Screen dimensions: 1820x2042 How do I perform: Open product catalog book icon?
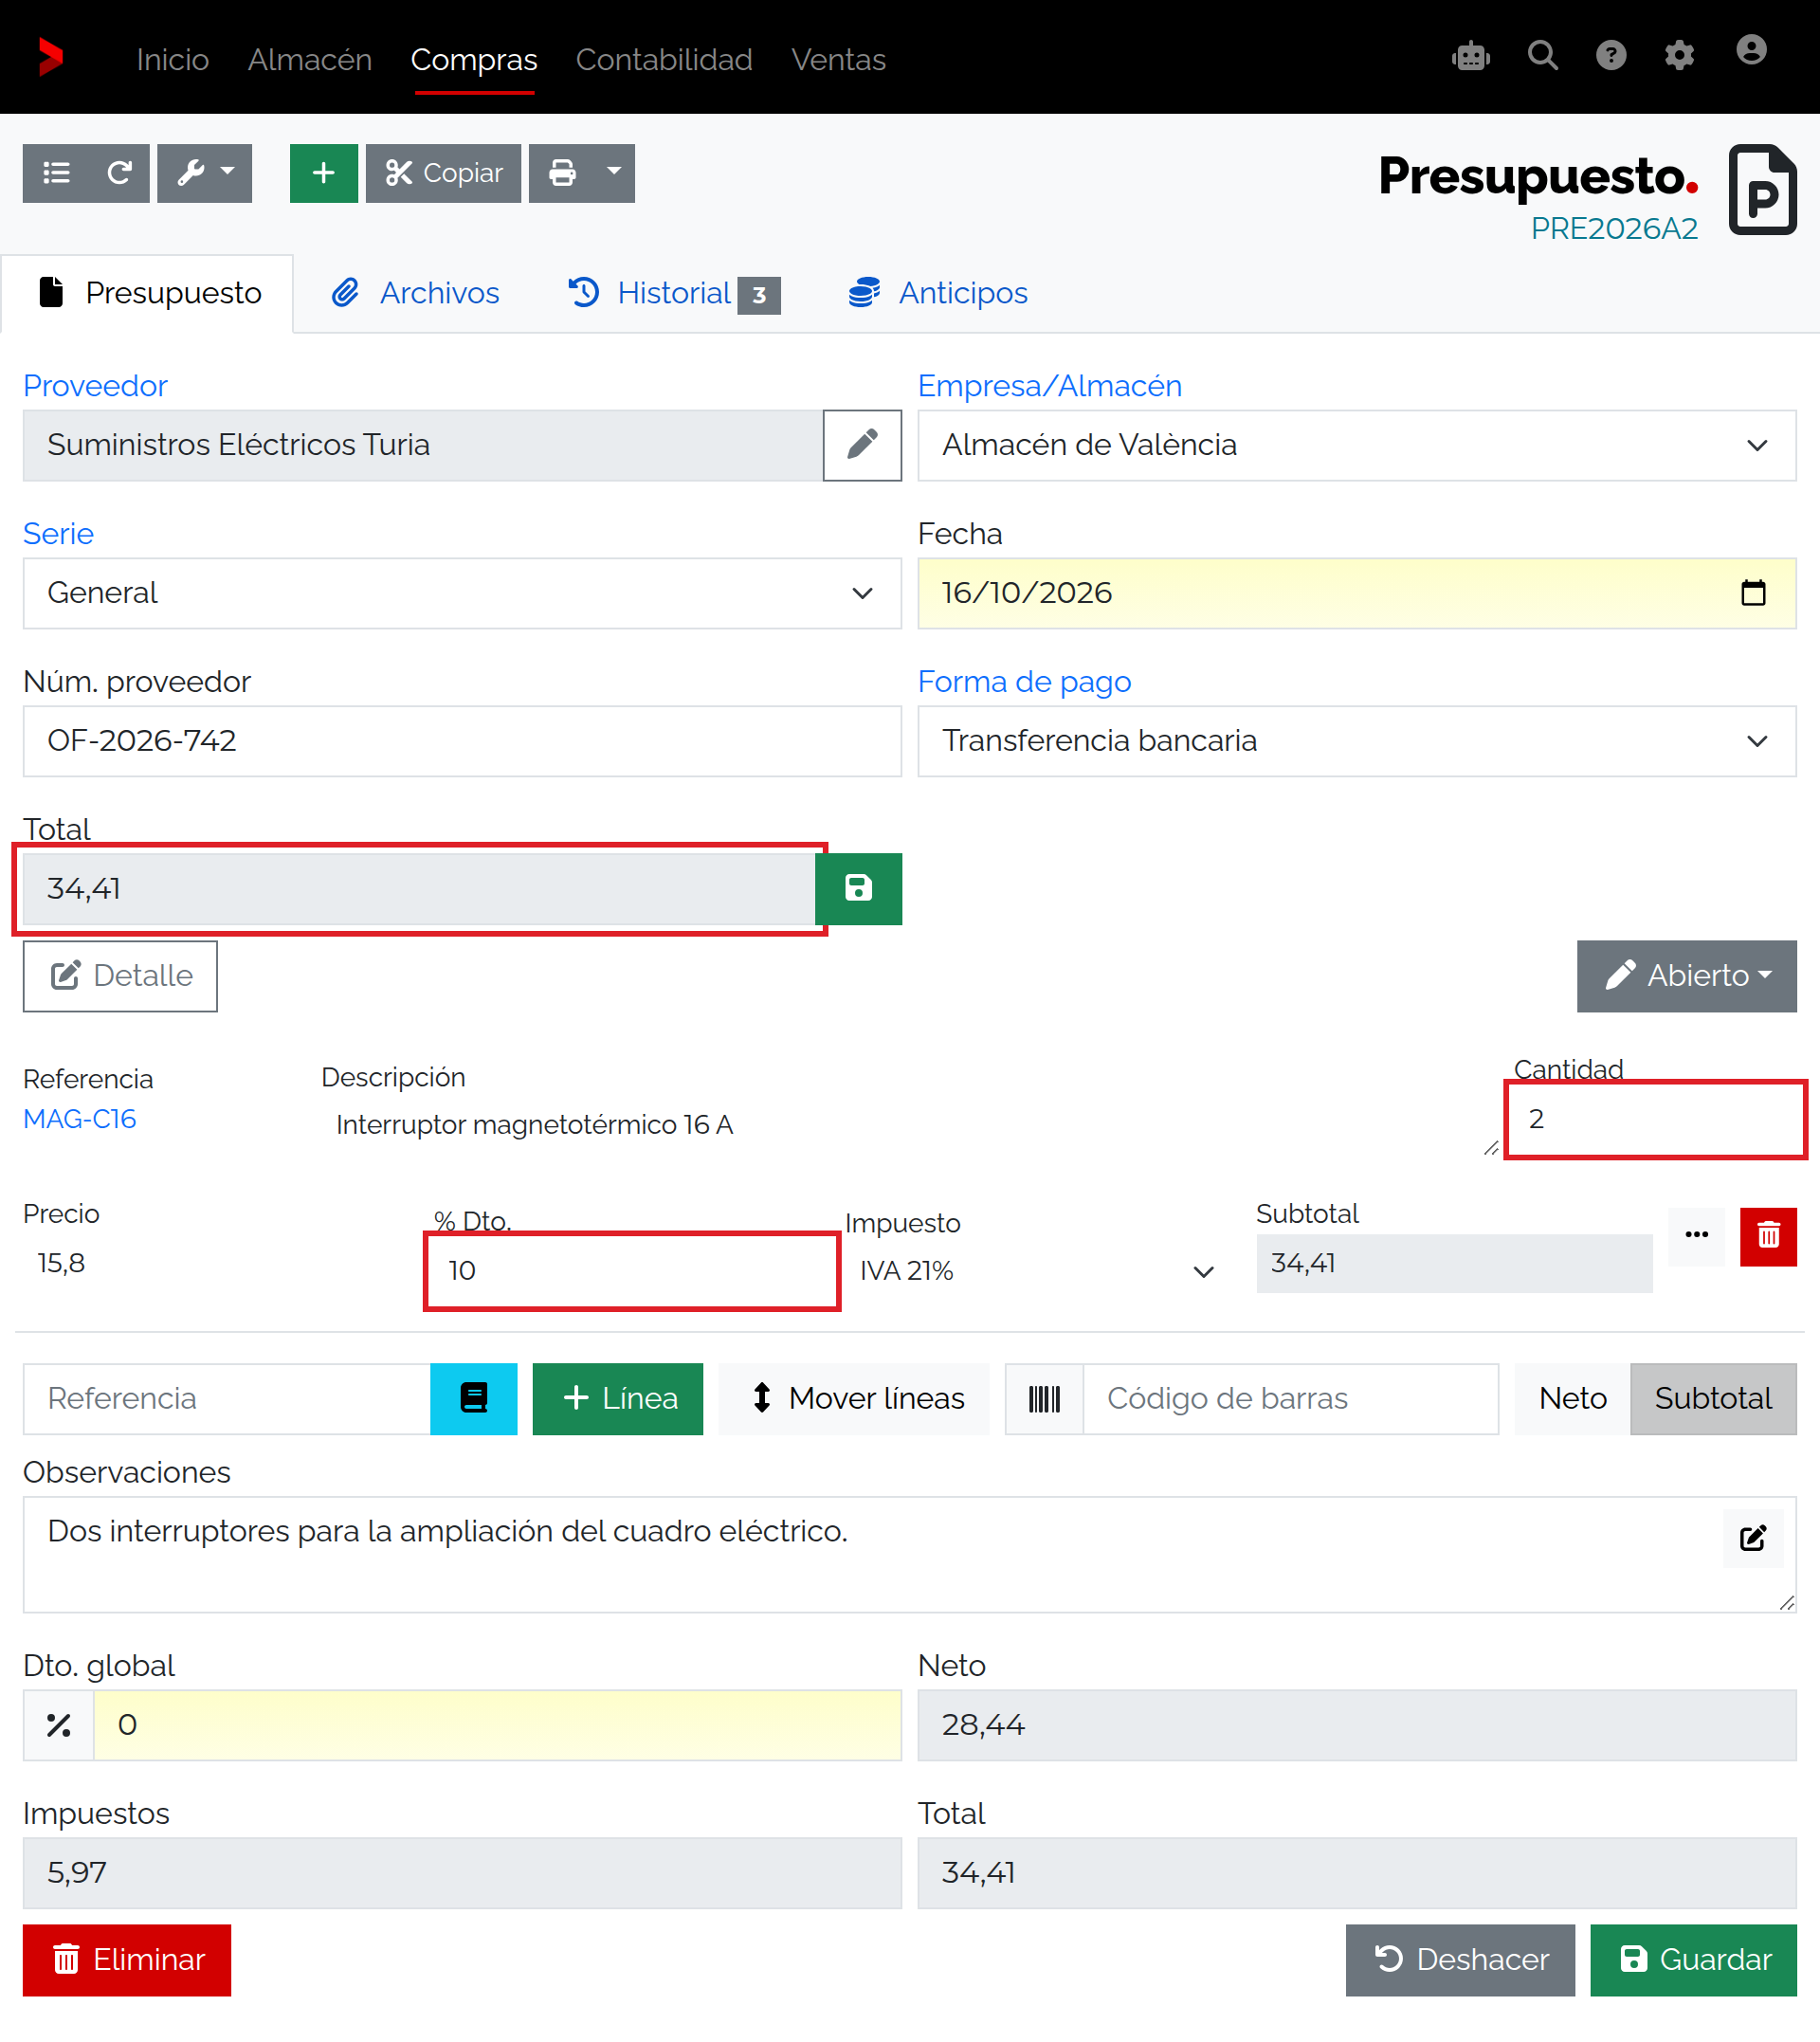[474, 1399]
